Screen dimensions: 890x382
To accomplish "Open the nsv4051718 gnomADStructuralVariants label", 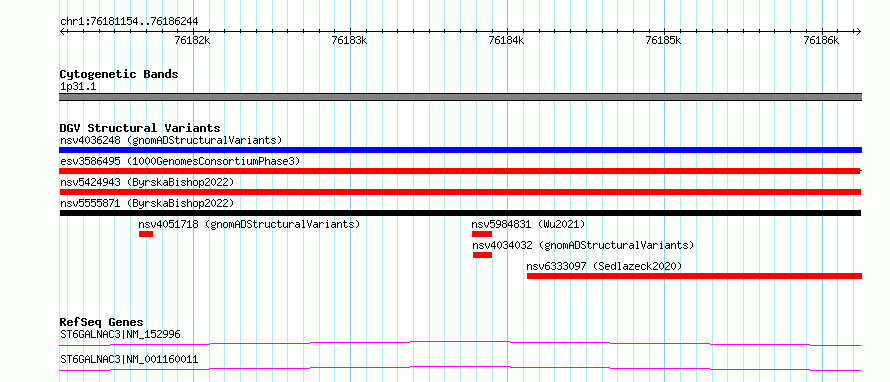I will [x=249, y=224].
